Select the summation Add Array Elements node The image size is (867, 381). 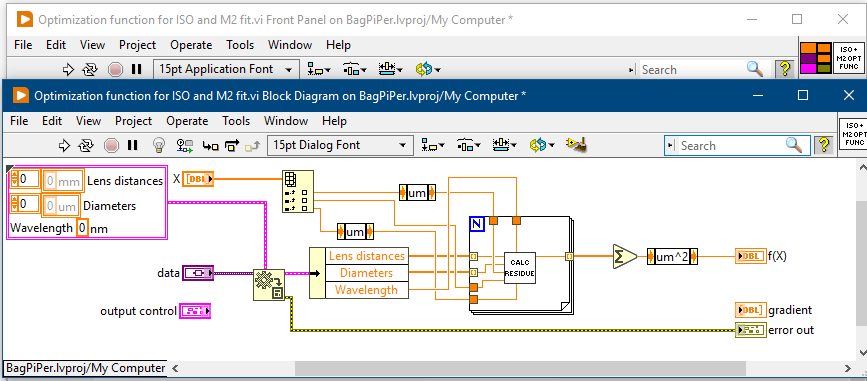pyautogui.click(x=624, y=257)
